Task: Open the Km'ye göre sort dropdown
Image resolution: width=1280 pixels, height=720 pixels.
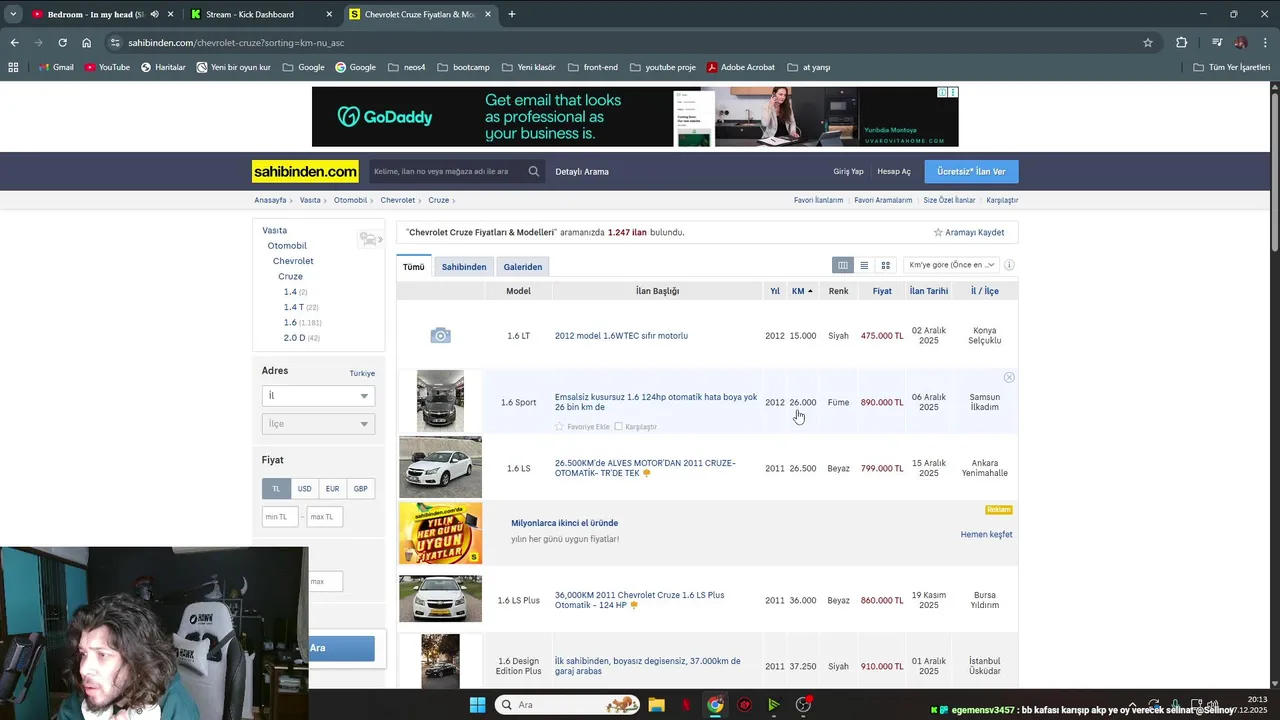Action: click(951, 265)
